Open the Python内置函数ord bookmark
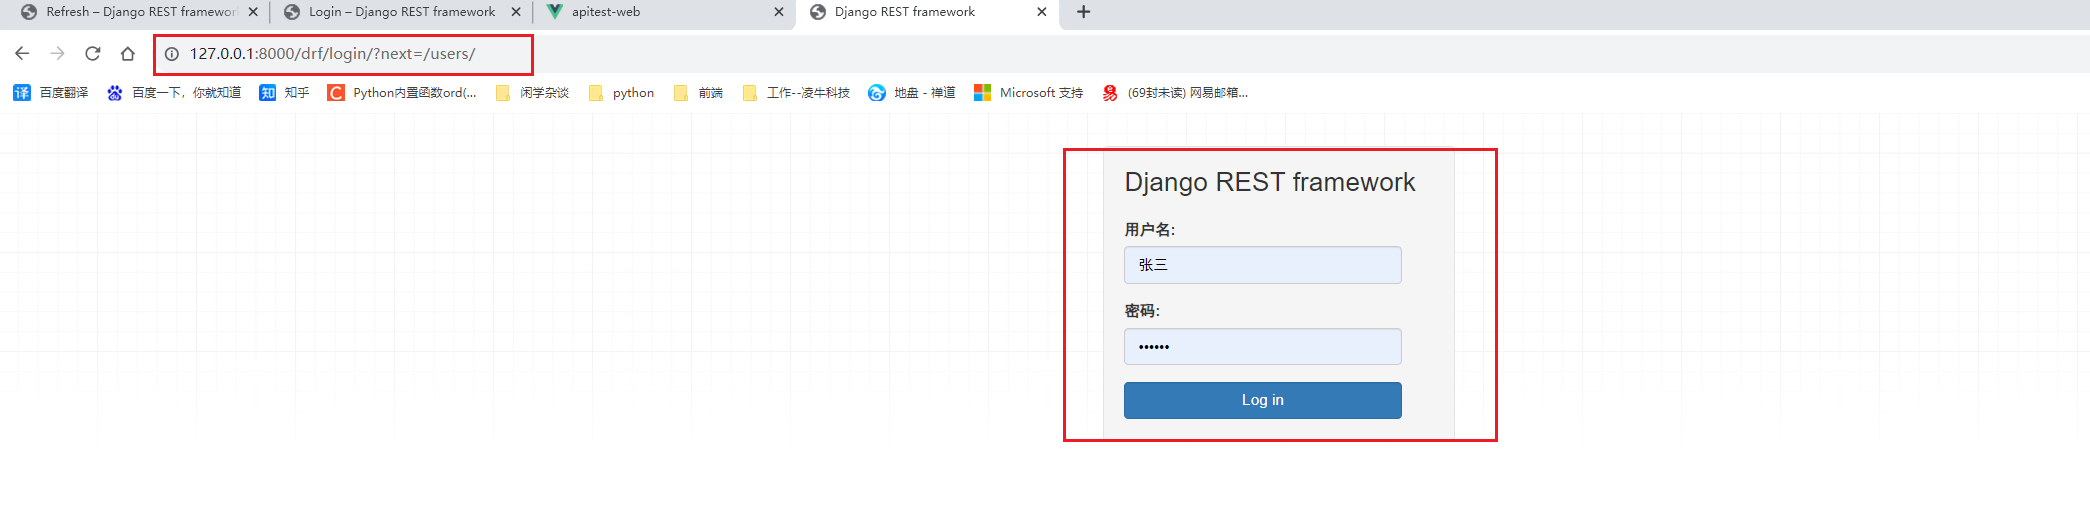The width and height of the screenshot is (2090, 528). tap(402, 93)
